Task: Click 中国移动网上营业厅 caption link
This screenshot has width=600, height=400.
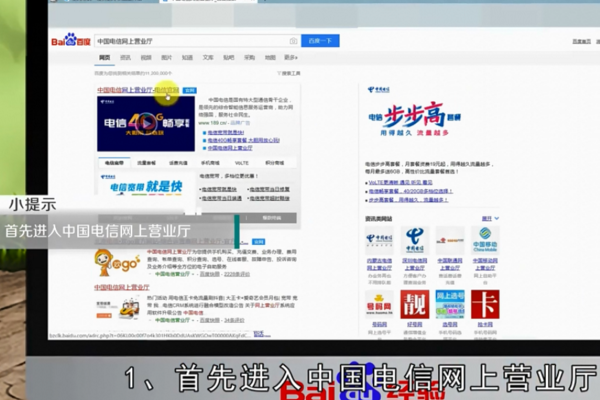Action: 485,264
